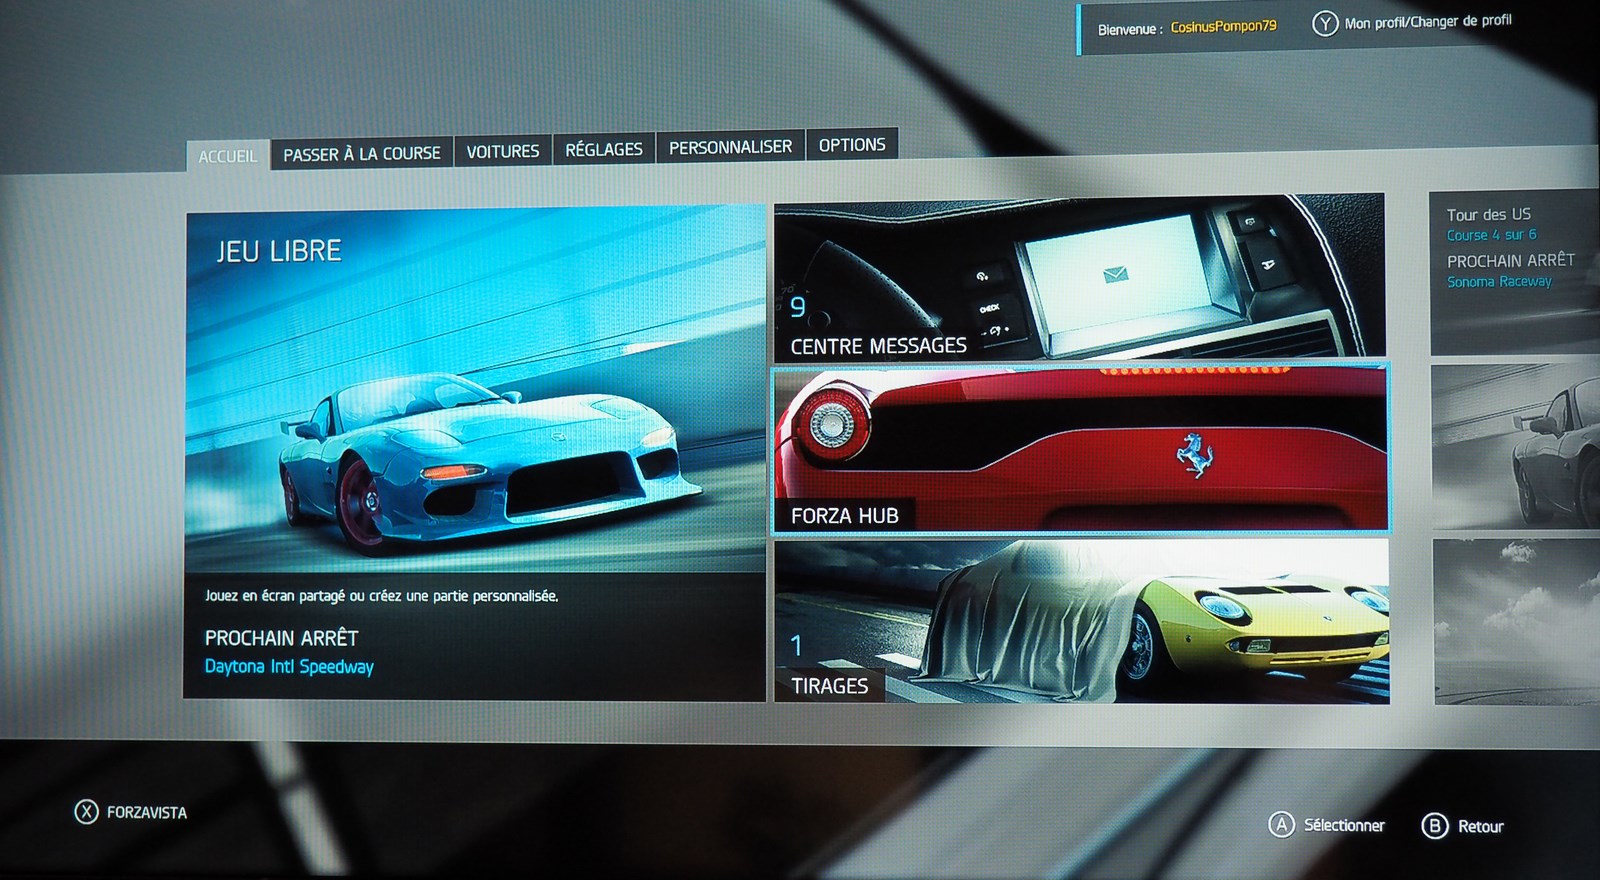1600x880 pixels.
Task: Open the PERSONNALISER tab
Action: 730,147
